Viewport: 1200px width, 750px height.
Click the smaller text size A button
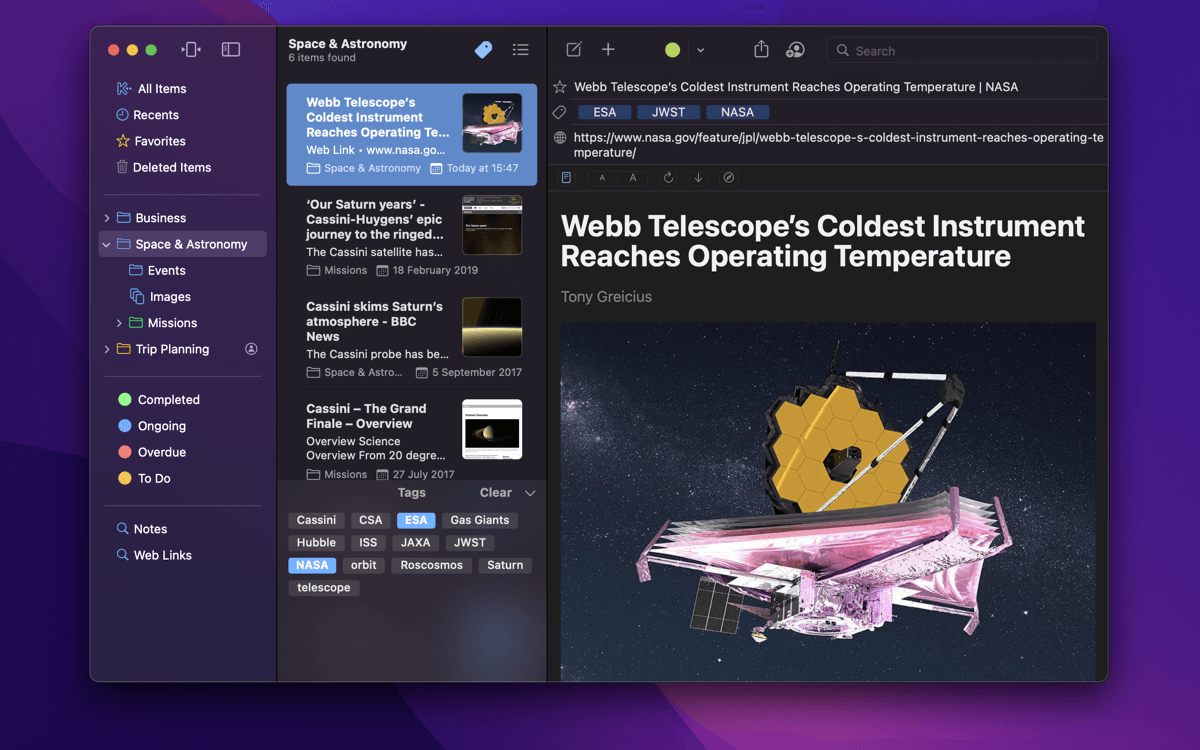point(602,178)
